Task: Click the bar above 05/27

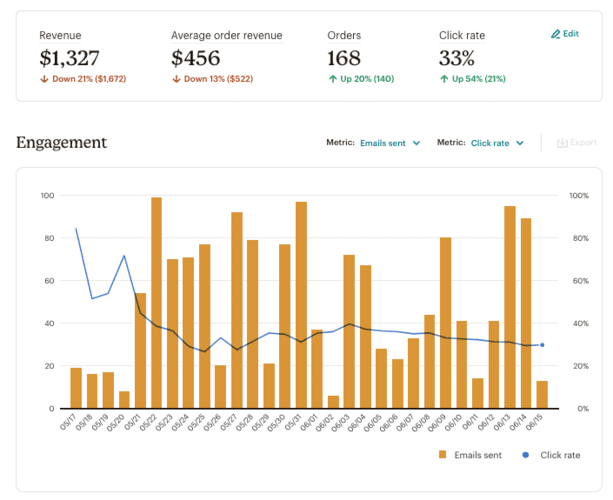Action: (237, 310)
